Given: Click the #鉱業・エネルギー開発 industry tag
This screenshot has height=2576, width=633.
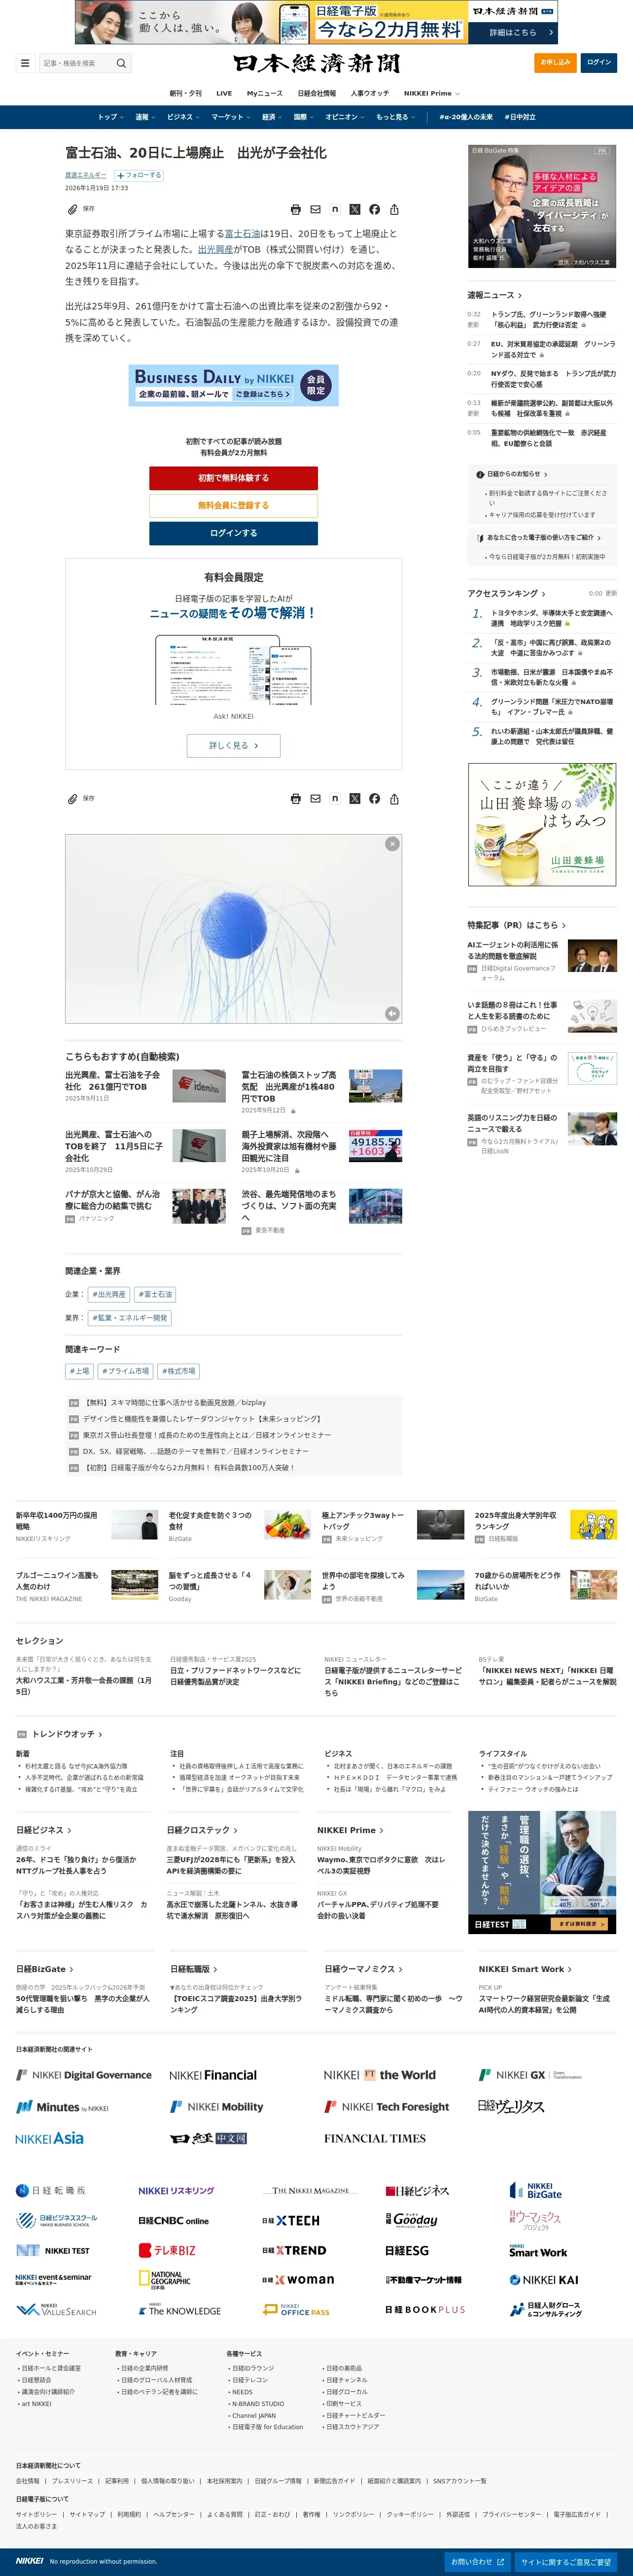Looking at the screenshot, I should click(130, 1318).
